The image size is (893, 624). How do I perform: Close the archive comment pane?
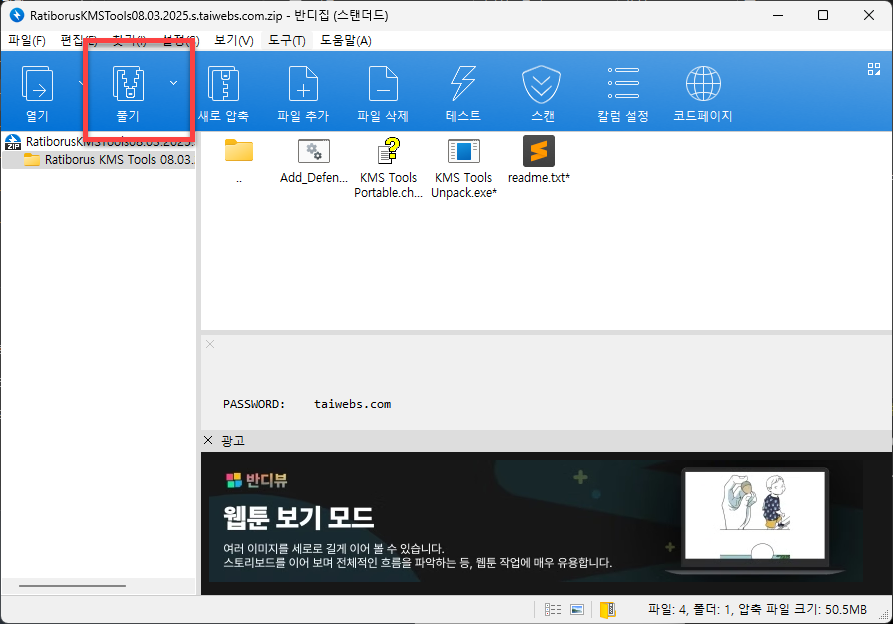(210, 344)
